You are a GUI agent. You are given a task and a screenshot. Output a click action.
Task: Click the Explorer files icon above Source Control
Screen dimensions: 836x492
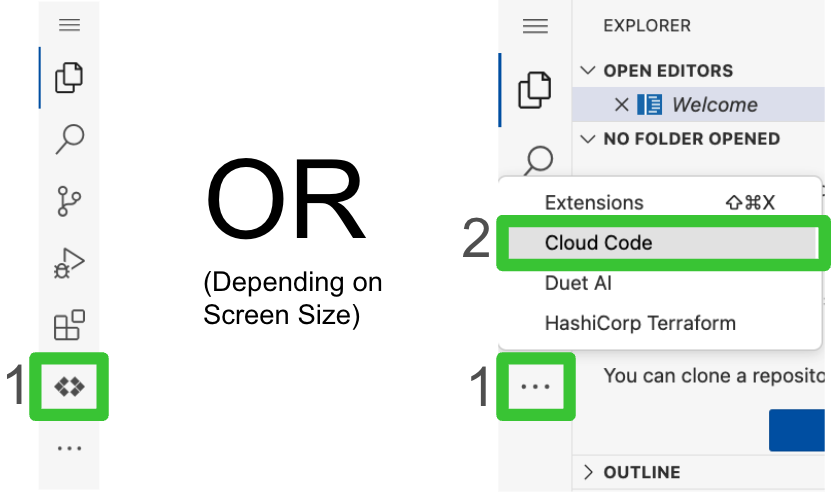point(69,77)
